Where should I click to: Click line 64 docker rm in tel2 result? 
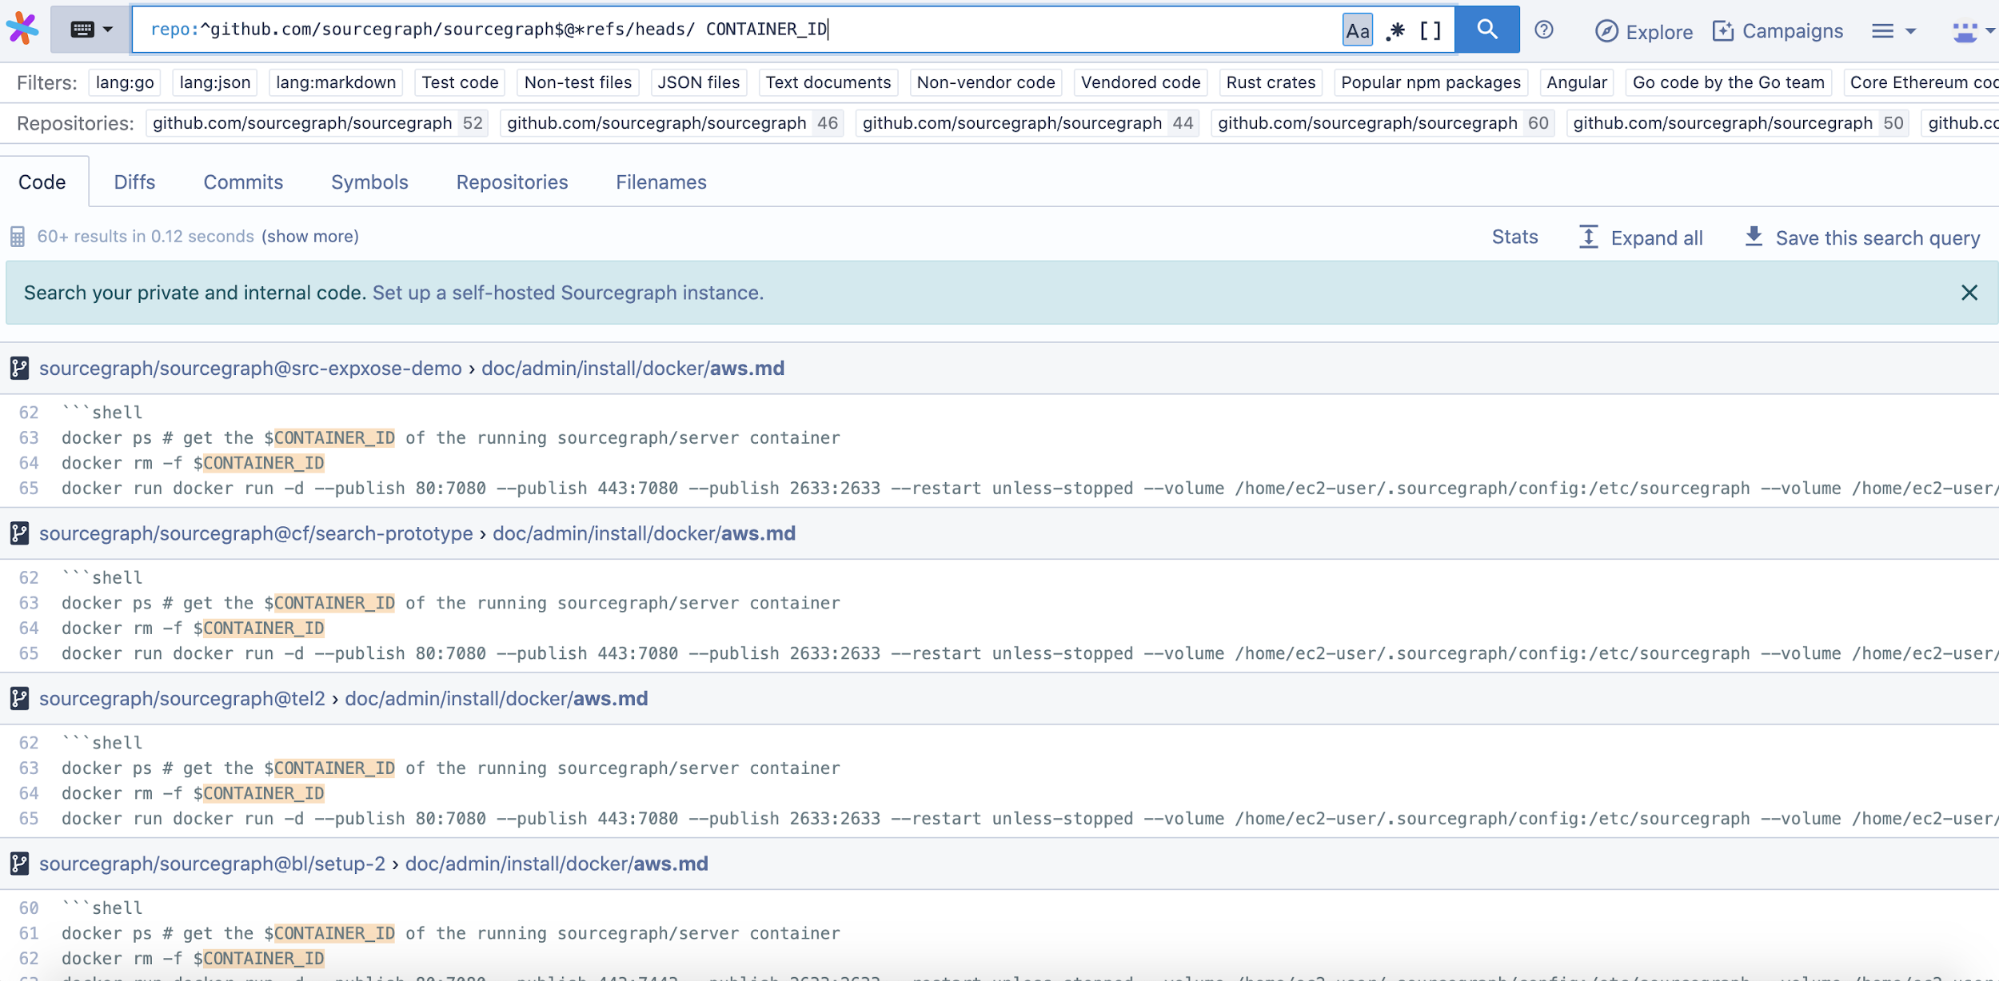(193, 794)
